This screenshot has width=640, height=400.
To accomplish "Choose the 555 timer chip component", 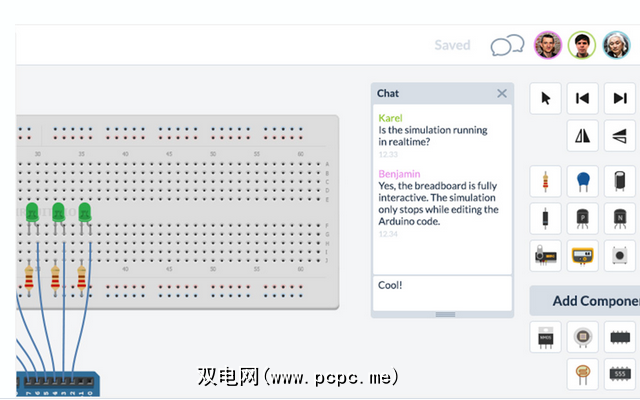I will (621, 374).
